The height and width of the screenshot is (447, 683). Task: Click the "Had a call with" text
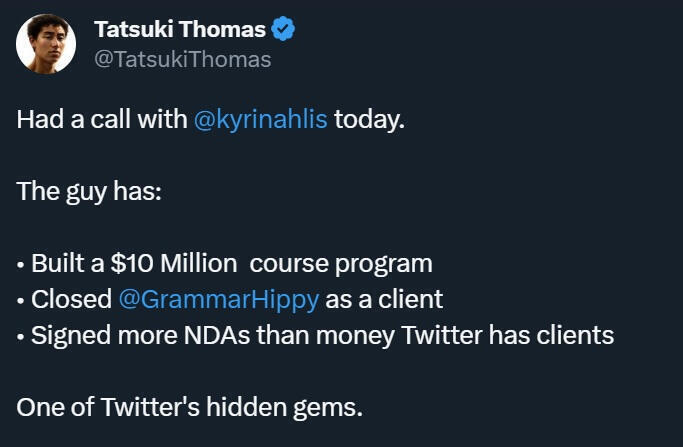[x=100, y=120]
